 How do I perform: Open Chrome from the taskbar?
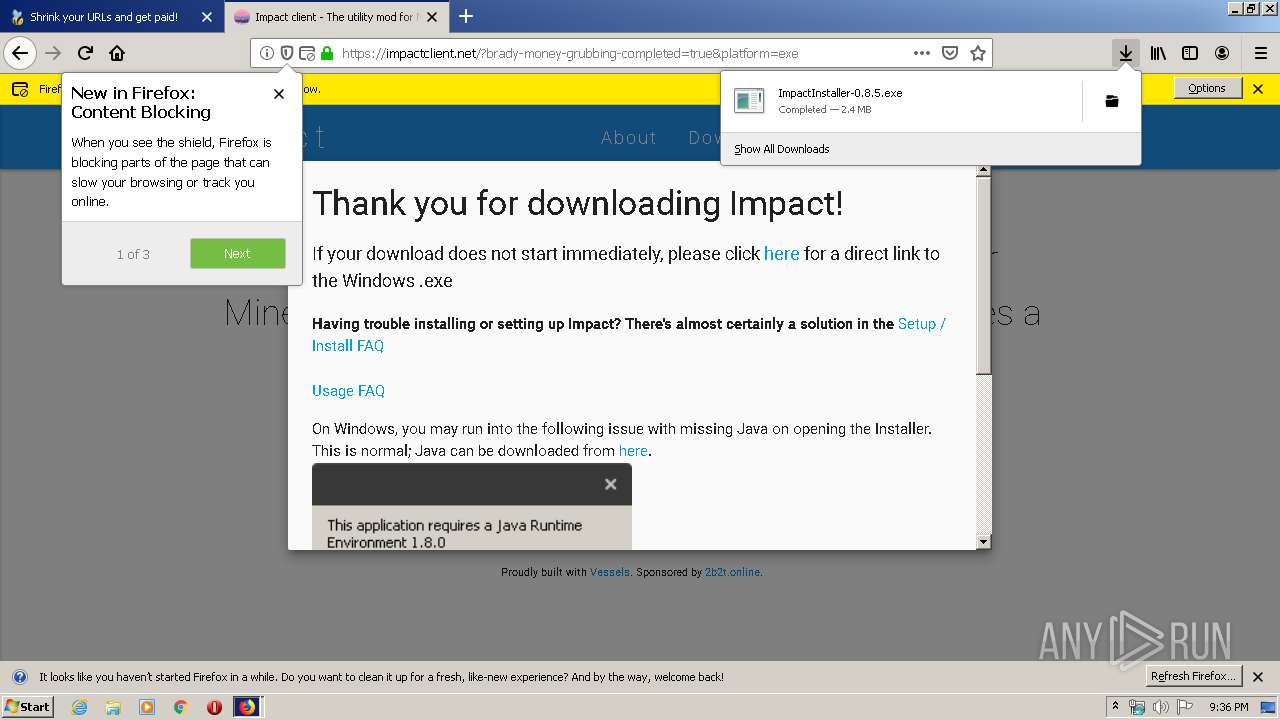point(180,707)
